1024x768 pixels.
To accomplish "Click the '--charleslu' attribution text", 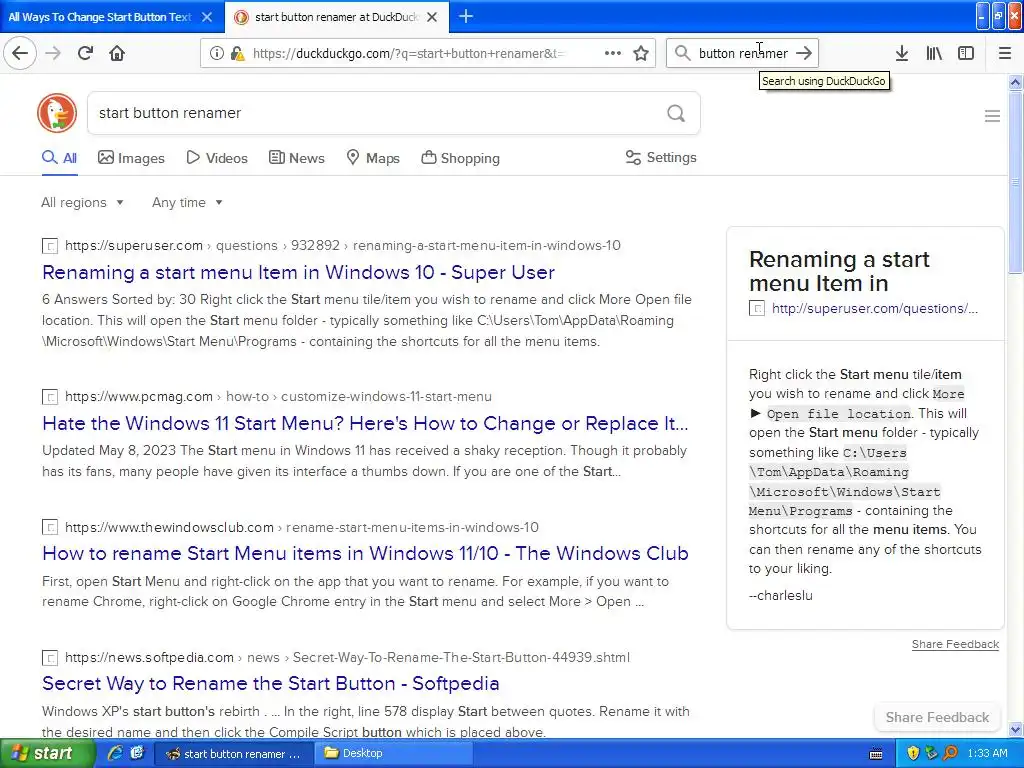I will (780, 595).
